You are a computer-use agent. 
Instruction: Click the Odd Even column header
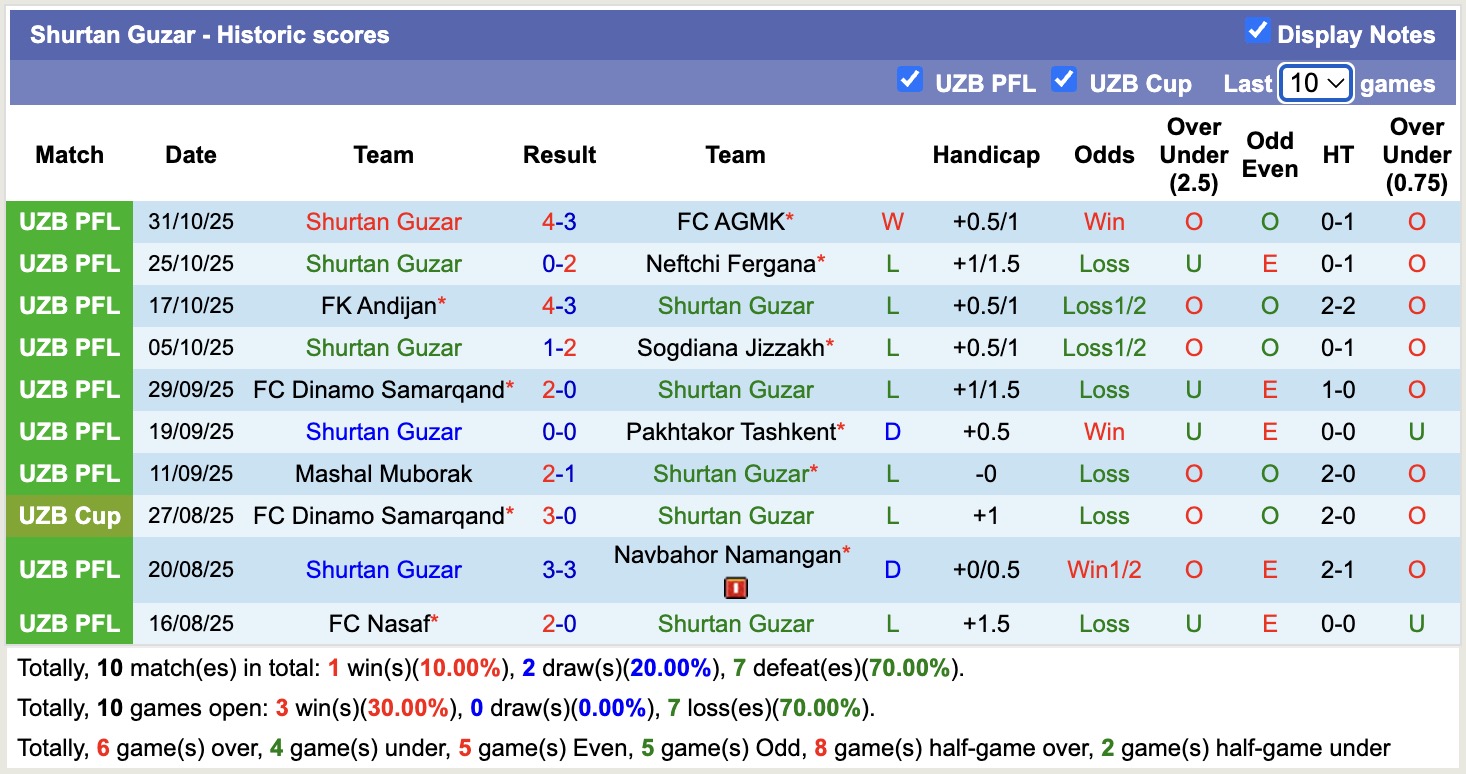(1269, 155)
